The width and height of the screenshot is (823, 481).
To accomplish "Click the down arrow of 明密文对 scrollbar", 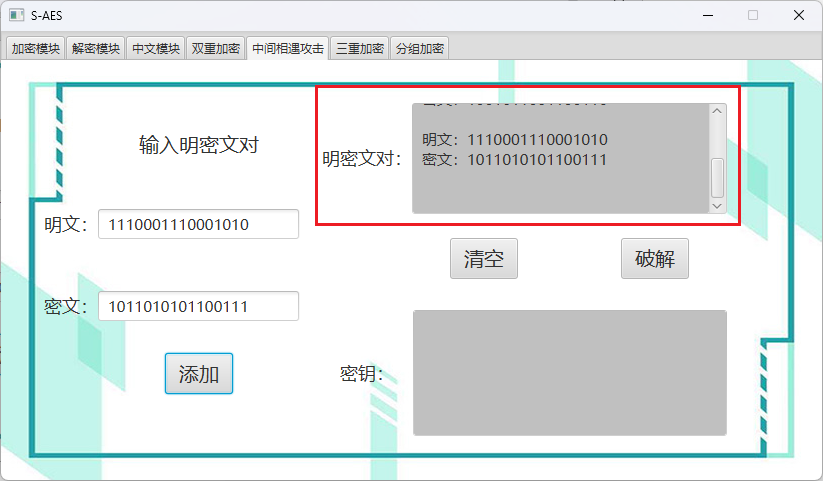I will pyautogui.click(x=717, y=204).
